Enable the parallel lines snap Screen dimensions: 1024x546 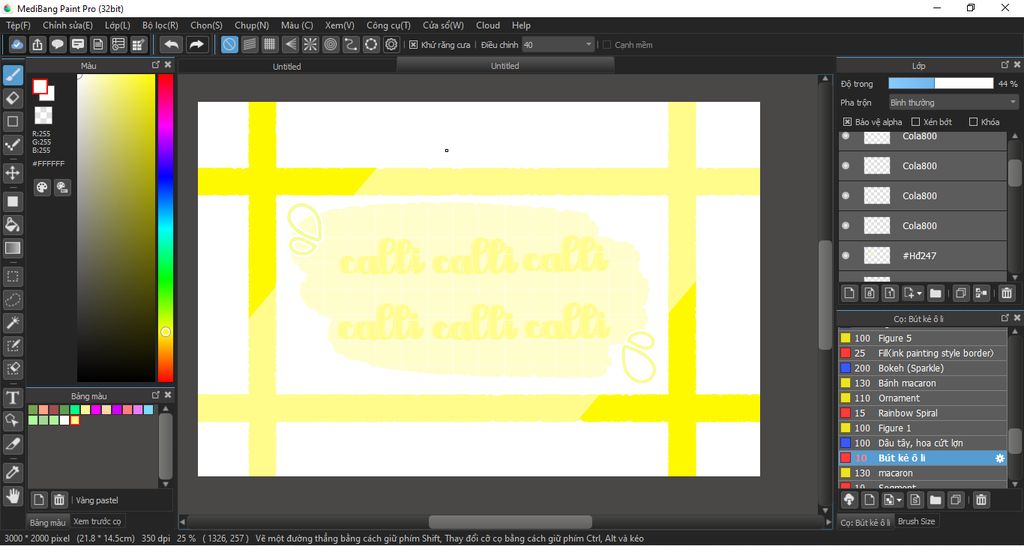[x=249, y=44]
